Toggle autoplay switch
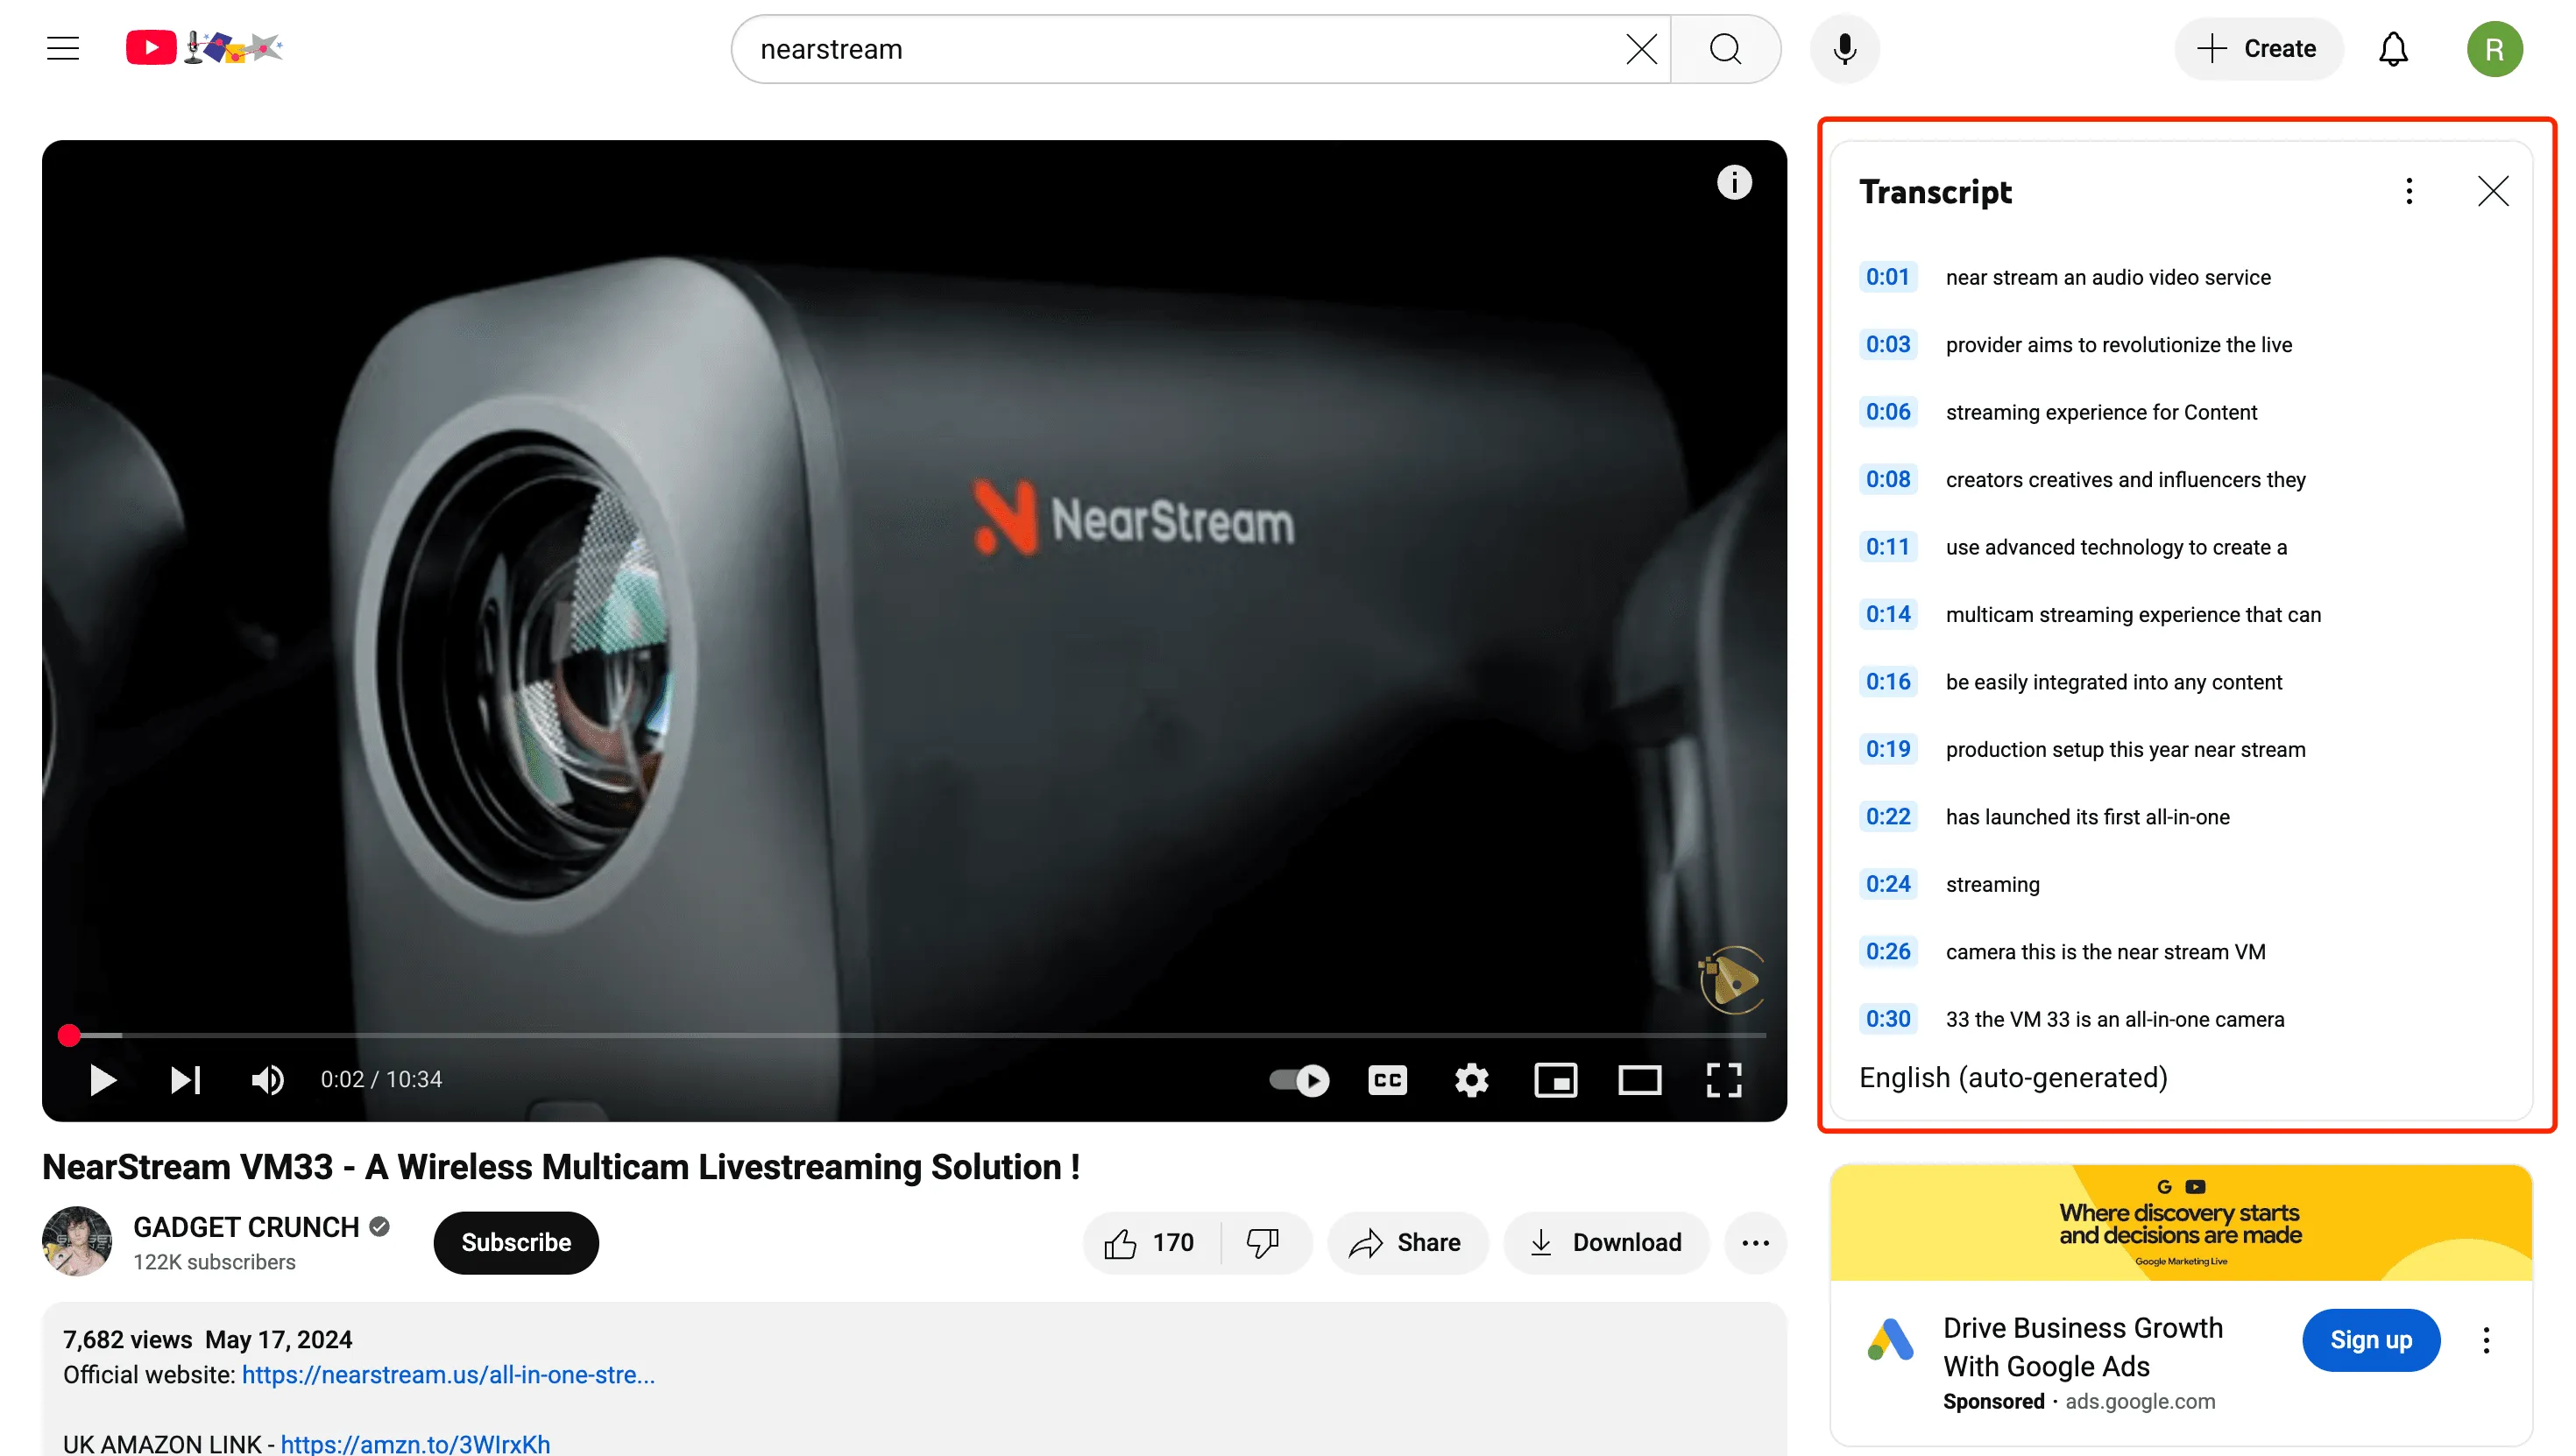Viewport: 2576px width, 1456px height. coord(1299,1080)
